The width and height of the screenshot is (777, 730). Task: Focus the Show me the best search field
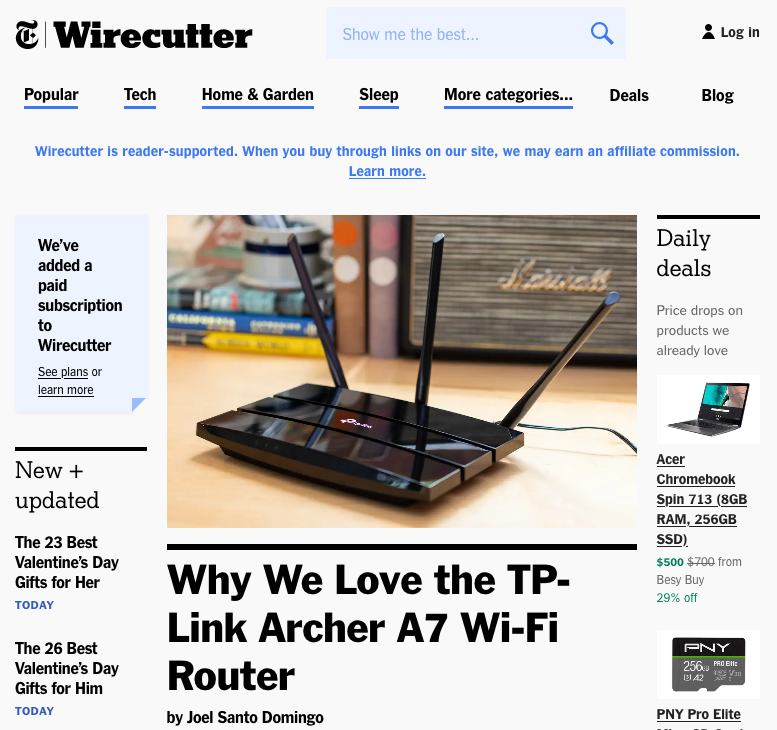(x=456, y=34)
